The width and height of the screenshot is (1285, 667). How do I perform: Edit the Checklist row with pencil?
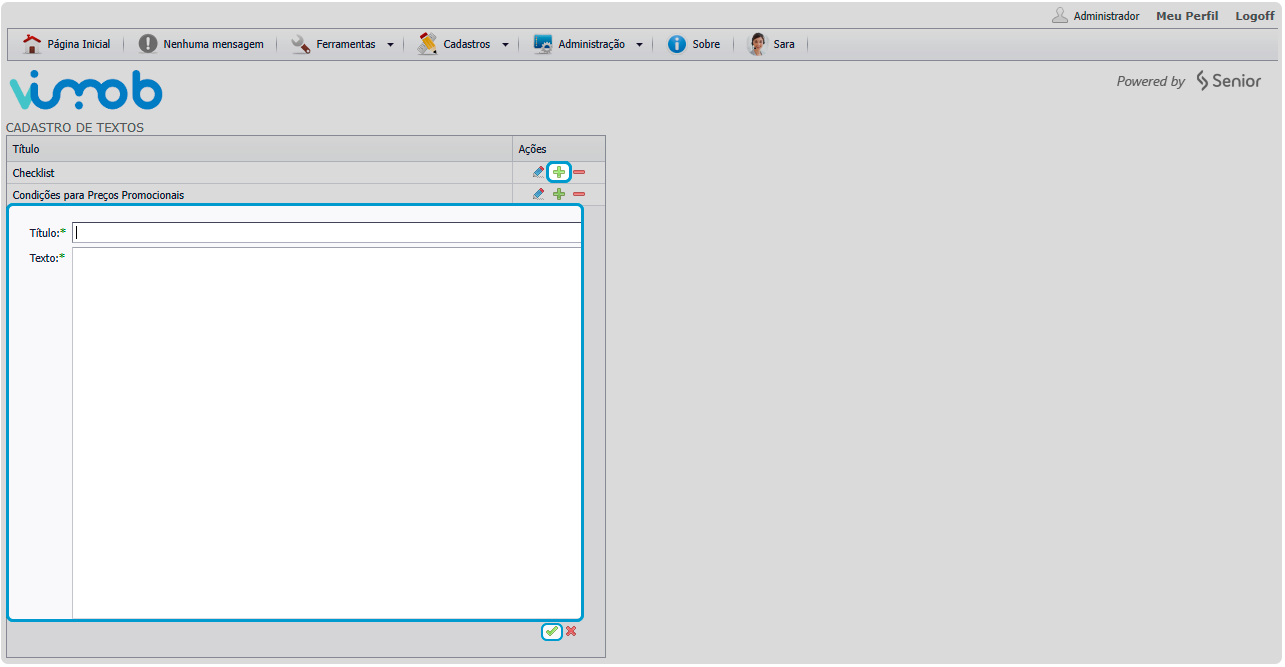(x=539, y=172)
